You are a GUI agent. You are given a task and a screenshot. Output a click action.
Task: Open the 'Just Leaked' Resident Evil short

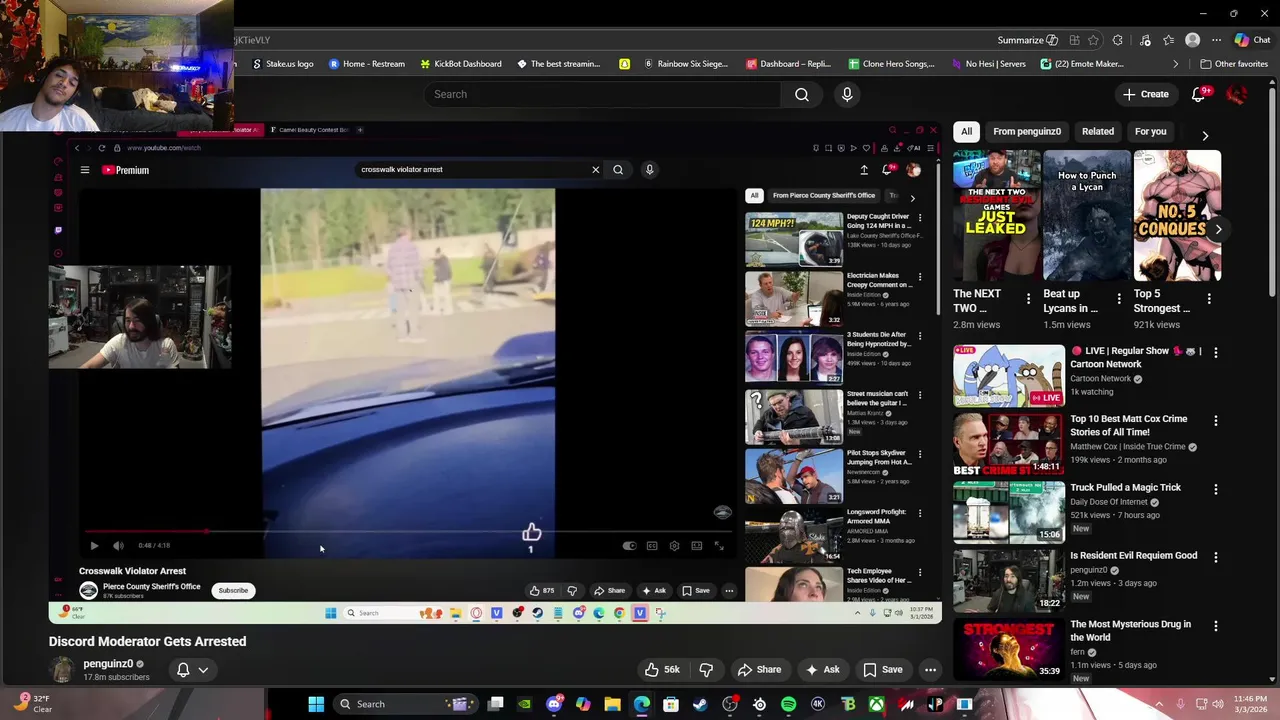996,215
